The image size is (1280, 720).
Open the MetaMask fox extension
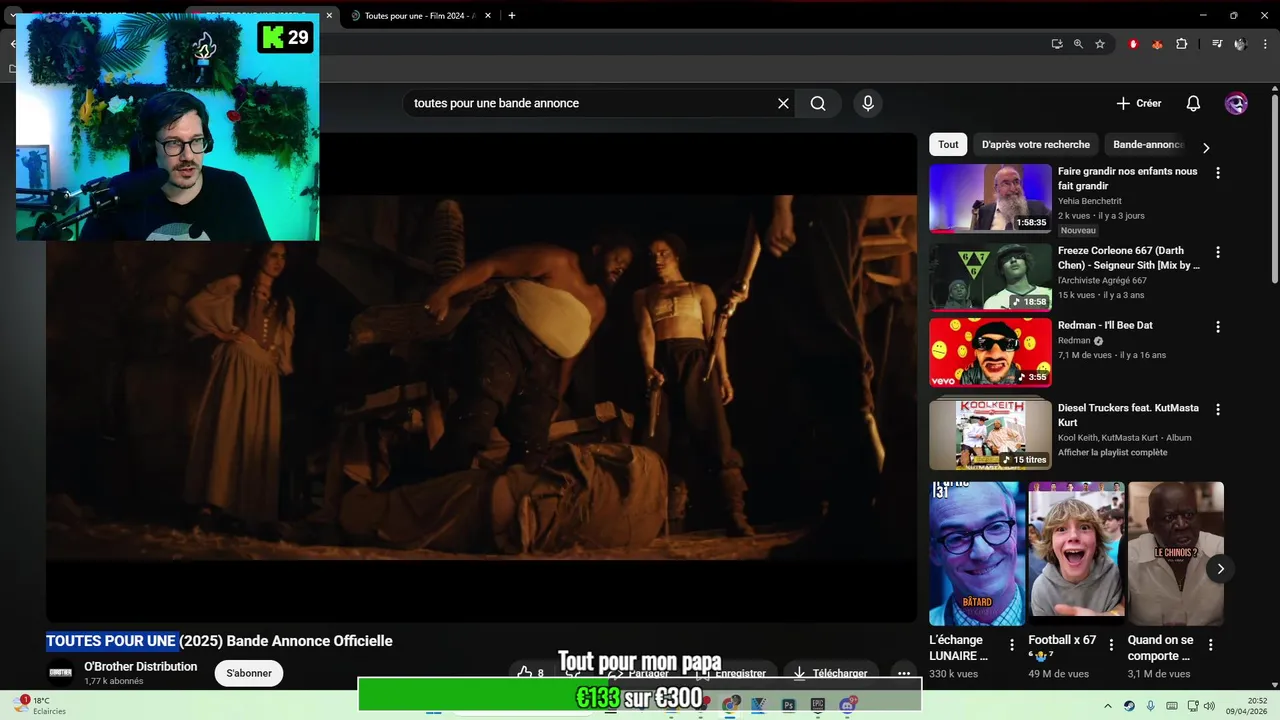(1157, 44)
